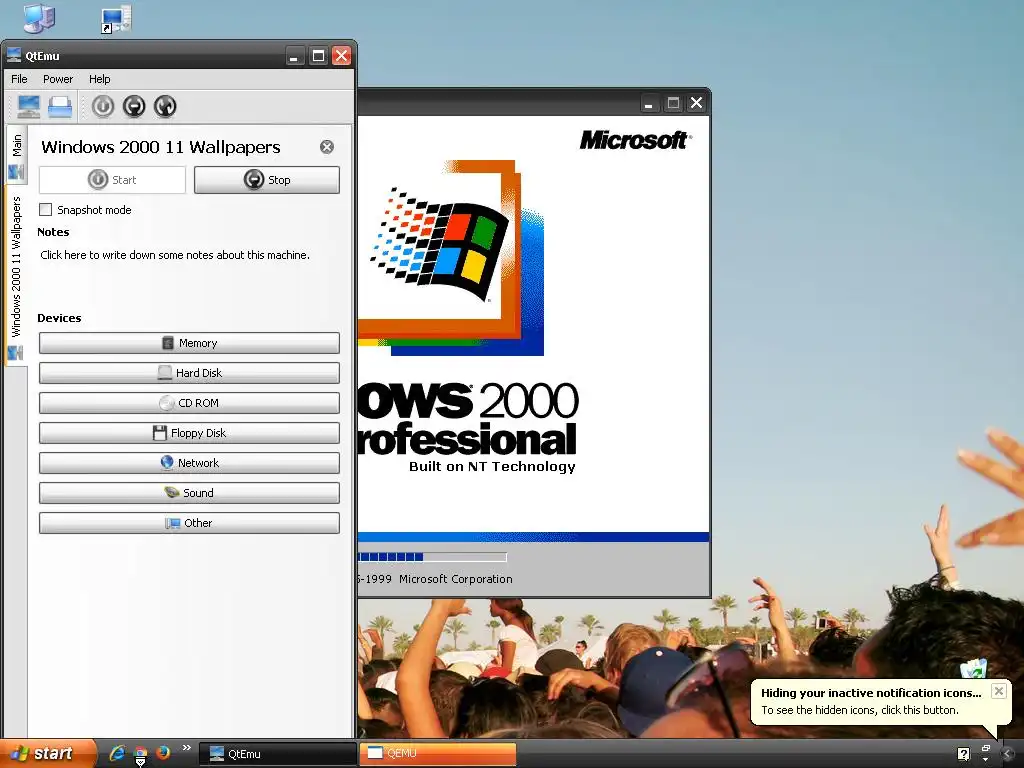Click the Windows flag logo in the QEMU window
This screenshot has height=768, width=1024.
[440, 245]
